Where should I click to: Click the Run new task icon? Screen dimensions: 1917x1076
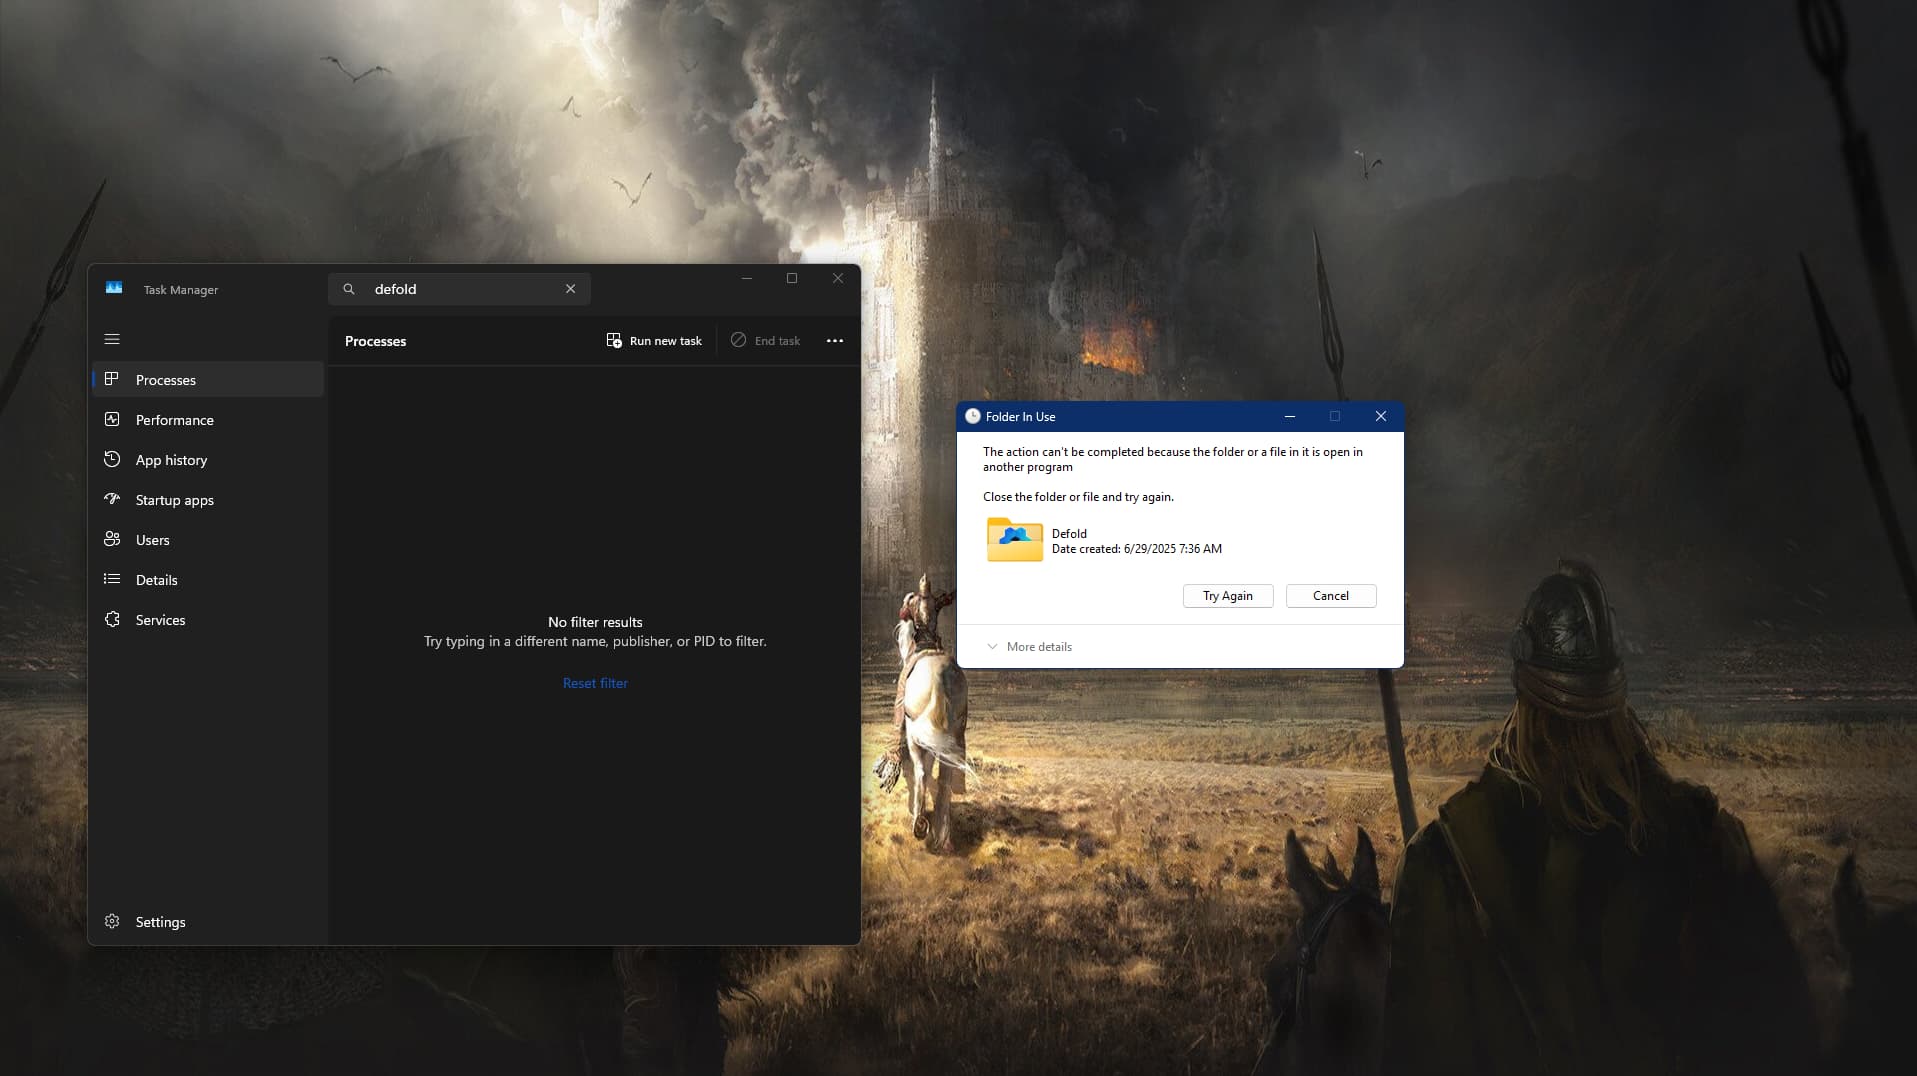pyautogui.click(x=614, y=340)
